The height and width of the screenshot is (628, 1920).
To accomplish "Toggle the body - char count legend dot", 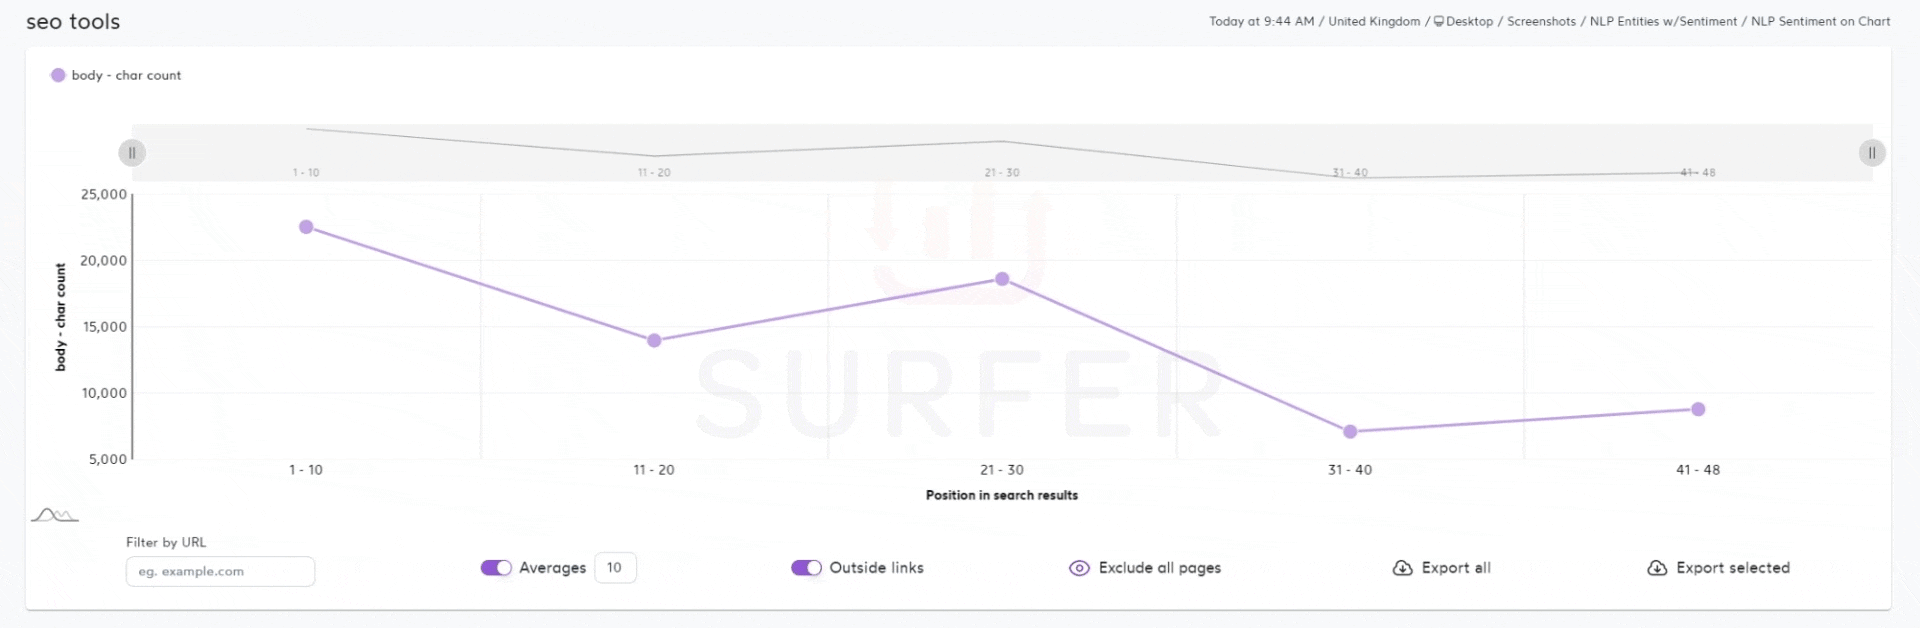I will coord(58,75).
